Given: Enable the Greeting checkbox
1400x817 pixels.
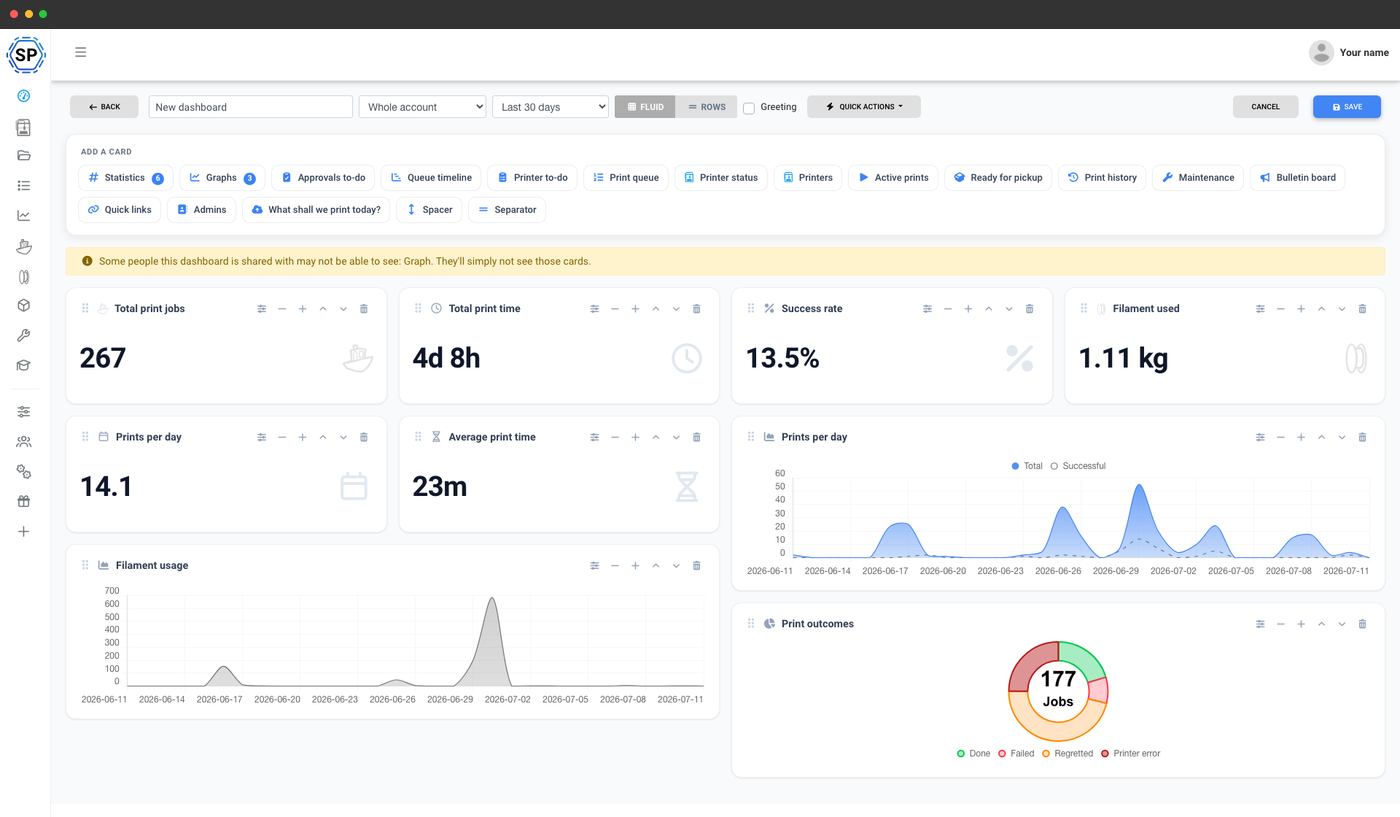Looking at the screenshot, I should click(x=749, y=108).
